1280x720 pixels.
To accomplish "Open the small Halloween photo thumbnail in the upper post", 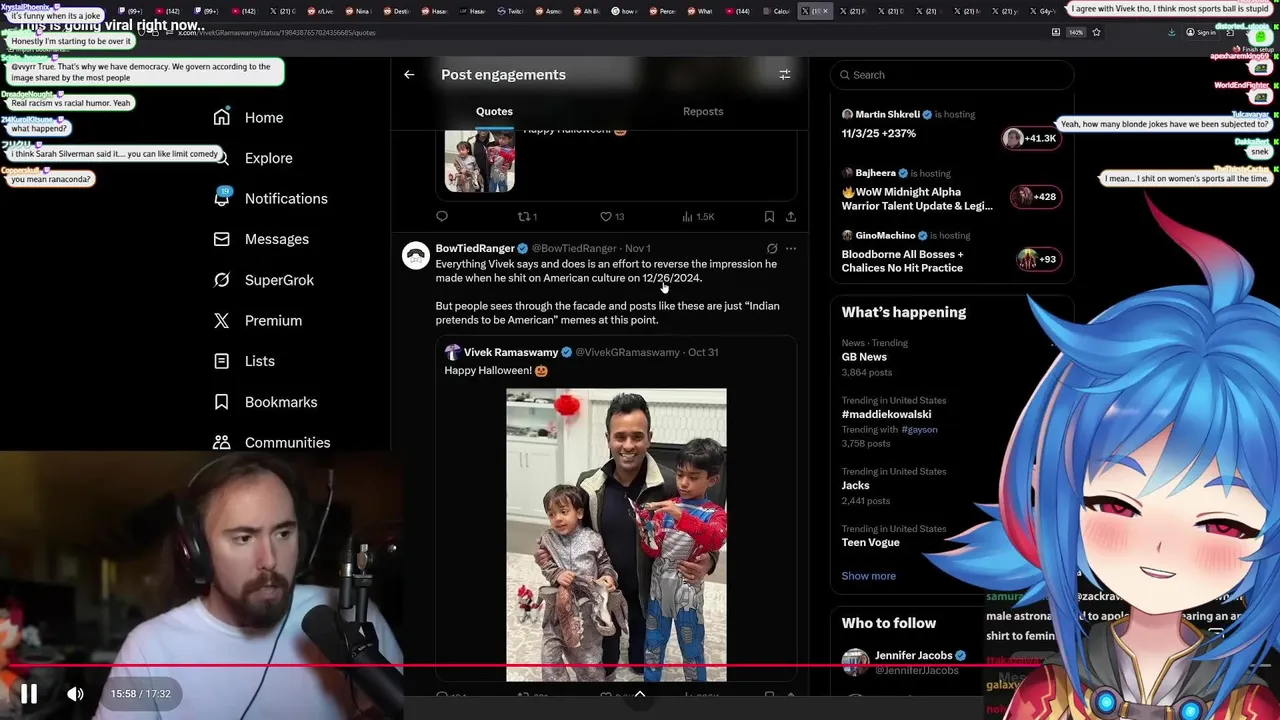I will pos(480,160).
